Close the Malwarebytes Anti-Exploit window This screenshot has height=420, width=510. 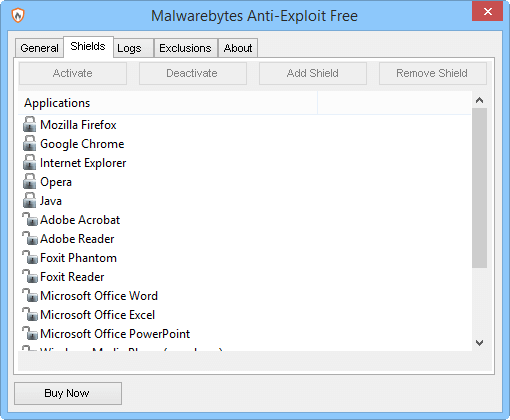click(487, 12)
